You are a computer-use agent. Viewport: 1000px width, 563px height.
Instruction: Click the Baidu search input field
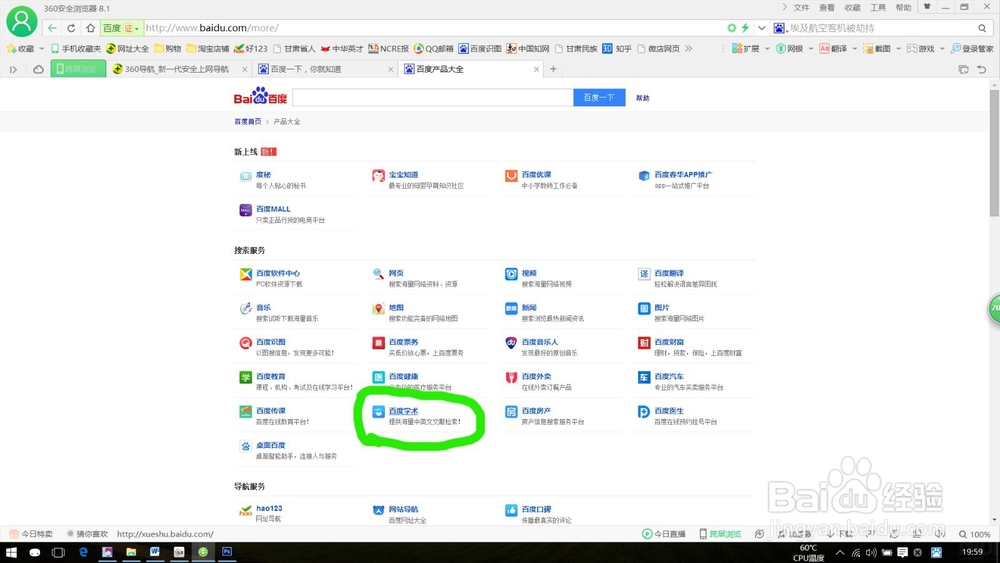coord(432,98)
